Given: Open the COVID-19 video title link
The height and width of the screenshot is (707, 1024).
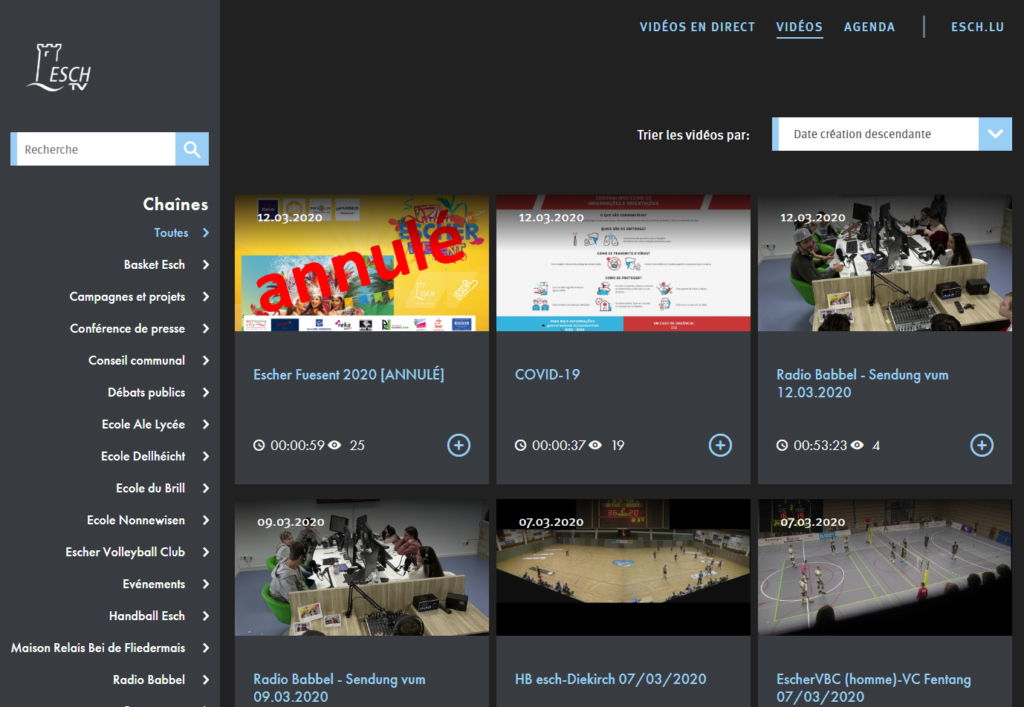Looking at the screenshot, I should pos(547,375).
